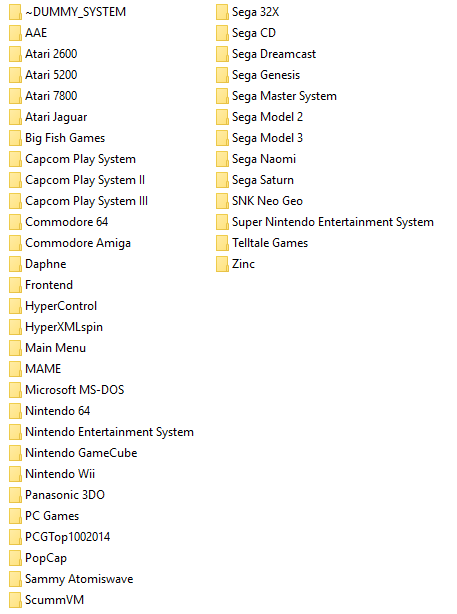This screenshot has width=457, height=614.
Task: Select the PCGTop1002014 folder
Action: pos(60,537)
